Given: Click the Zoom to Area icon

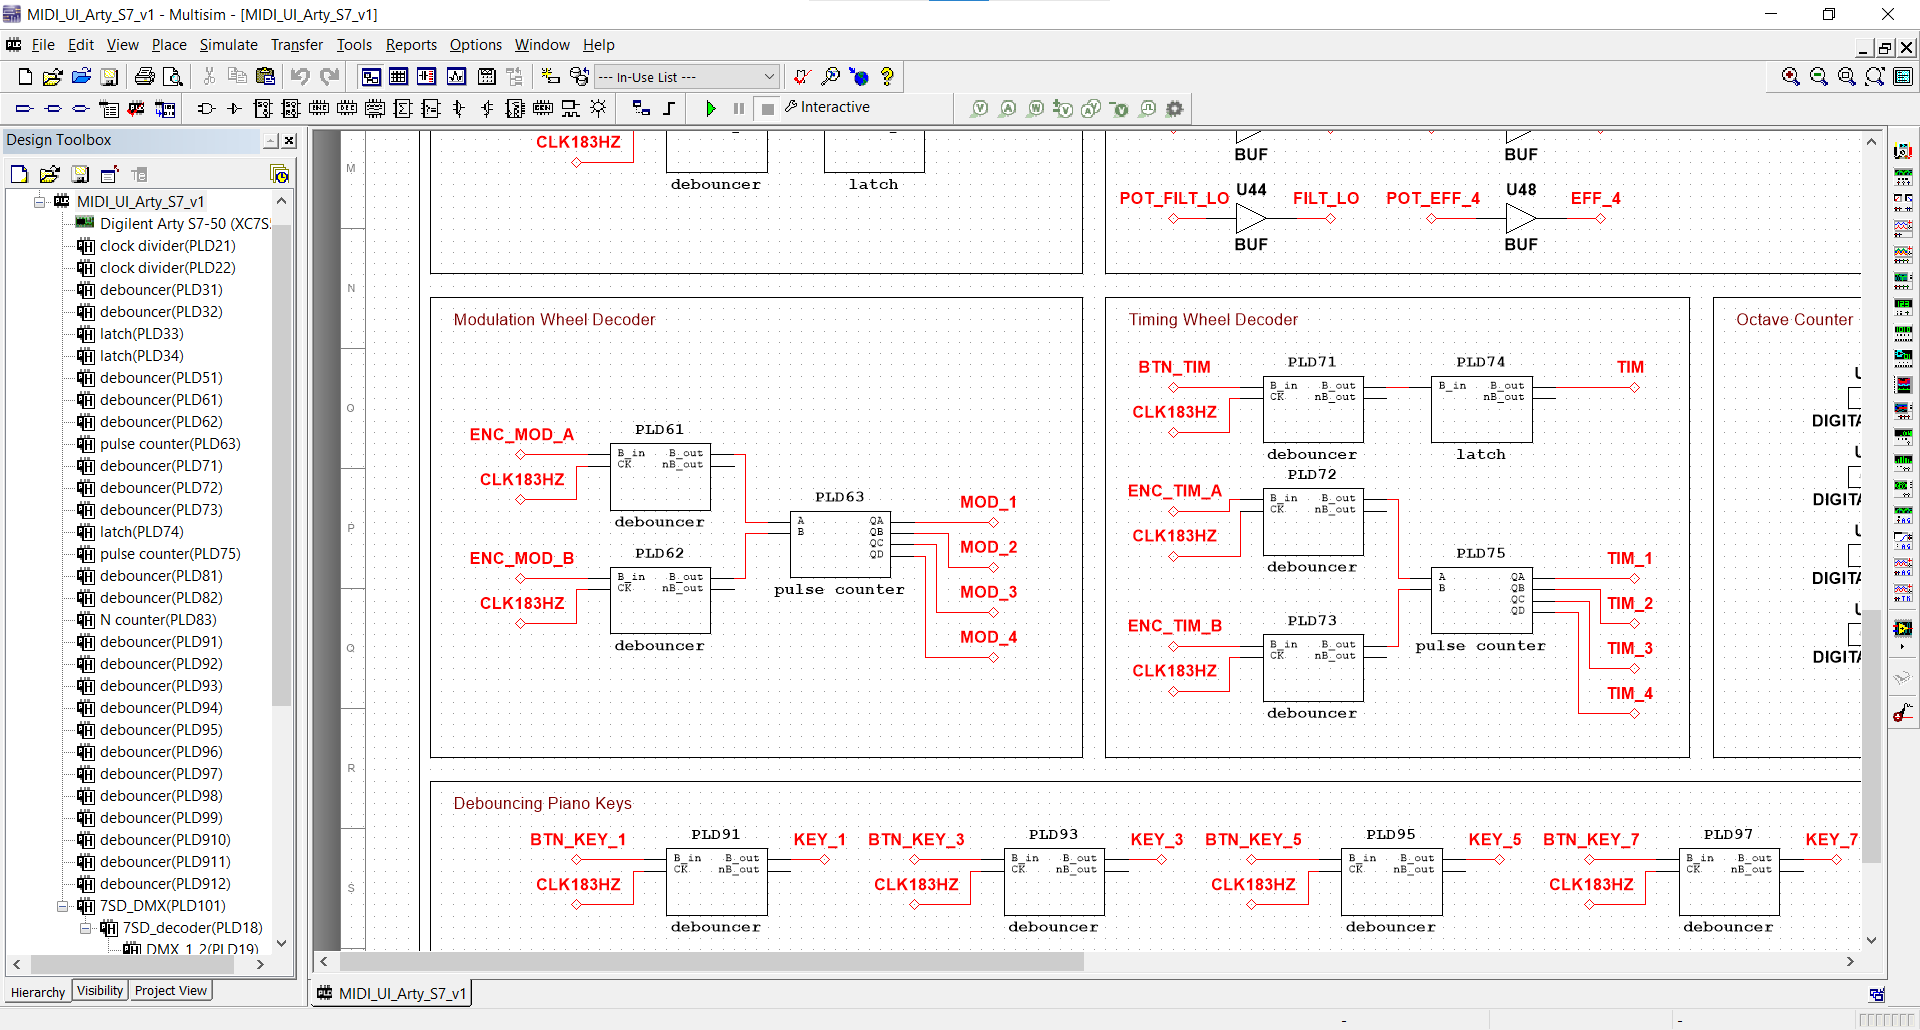Looking at the screenshot, I should coord(1847,76).
